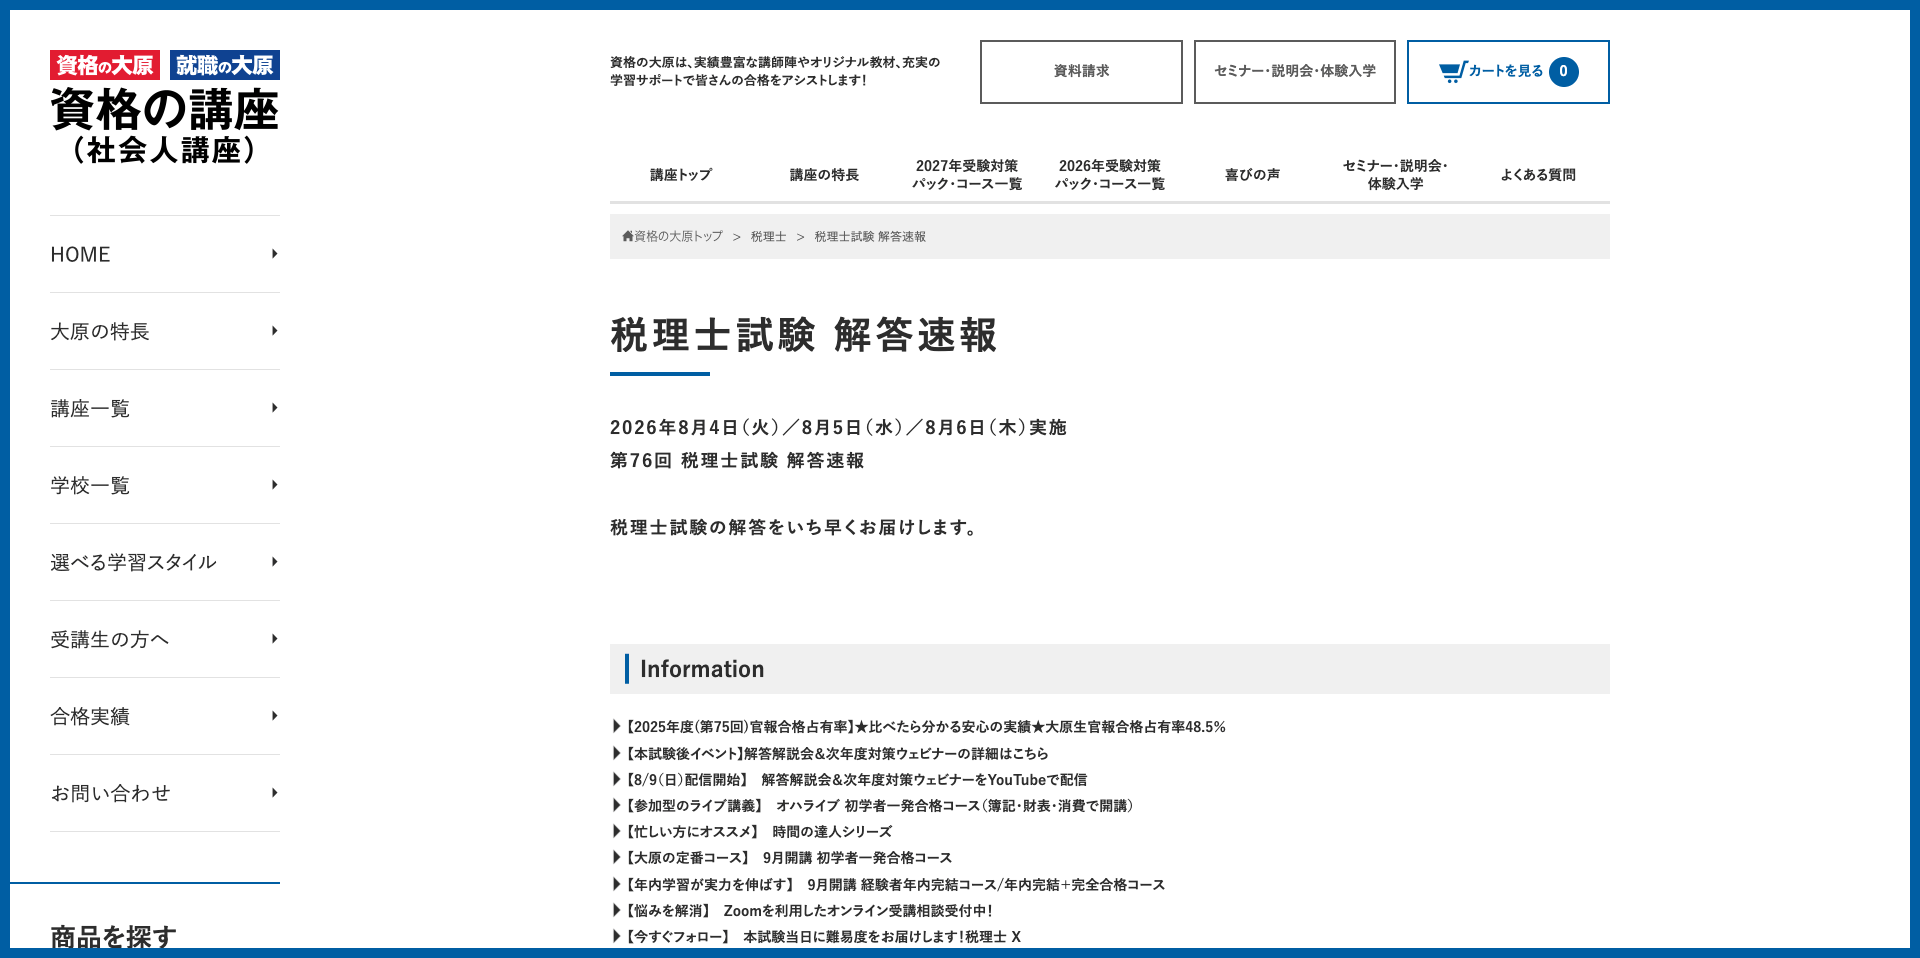Expand the お問い合わせ arrow
Image resolution: width=1920 pixels, height=958 pixels.
click(x=274, y=793)
